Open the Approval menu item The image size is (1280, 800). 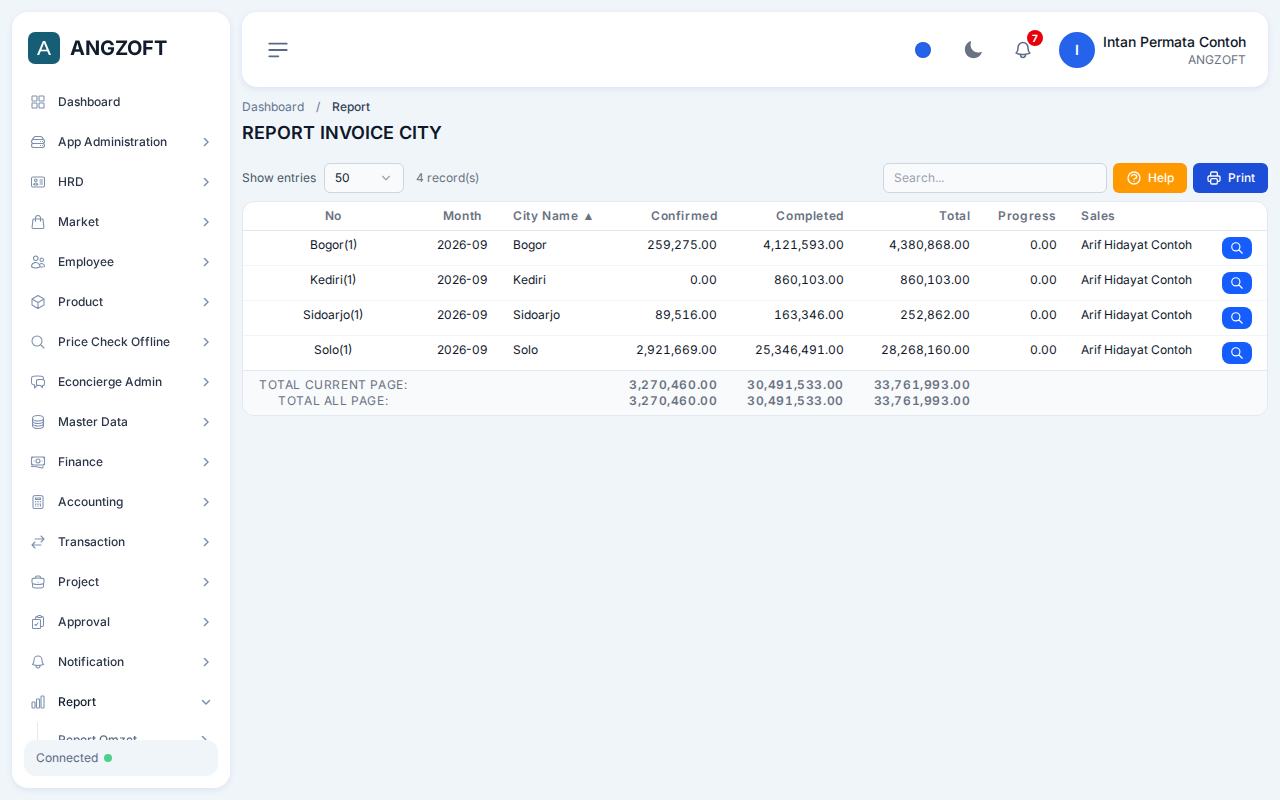point(121,622)
